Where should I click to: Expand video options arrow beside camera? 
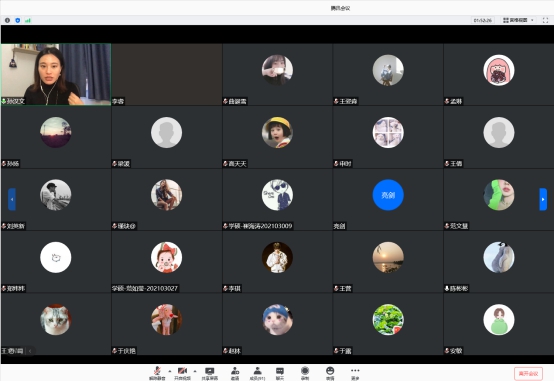pos(195,371)
